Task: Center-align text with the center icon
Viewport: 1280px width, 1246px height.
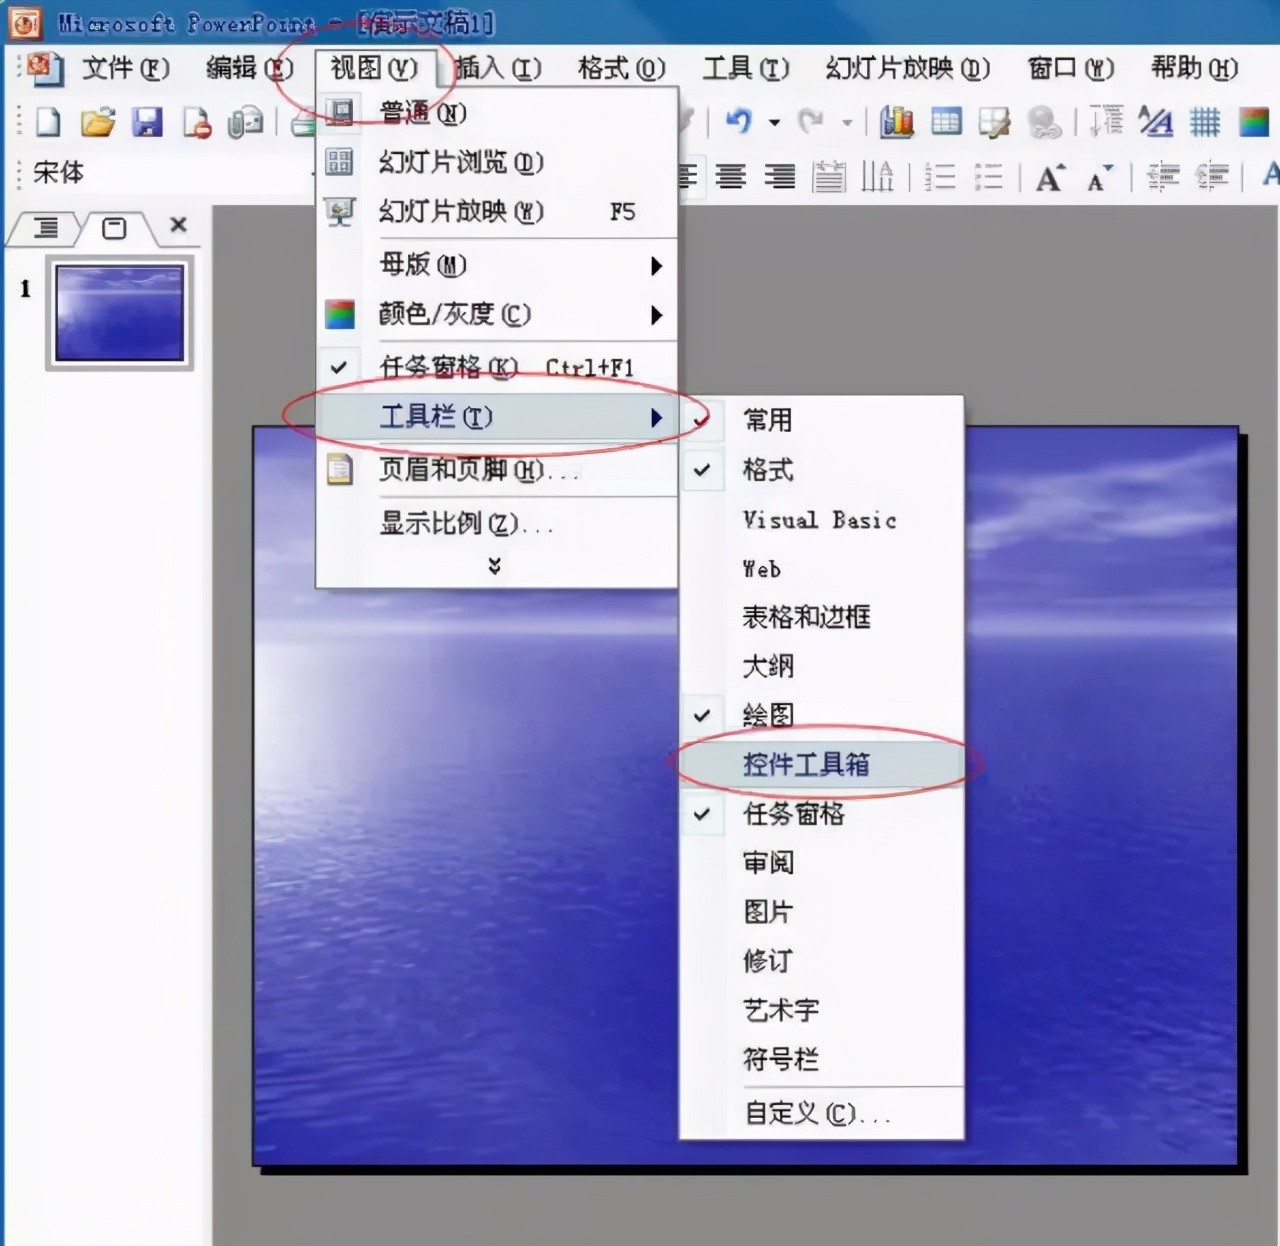Action: [731, 177]
